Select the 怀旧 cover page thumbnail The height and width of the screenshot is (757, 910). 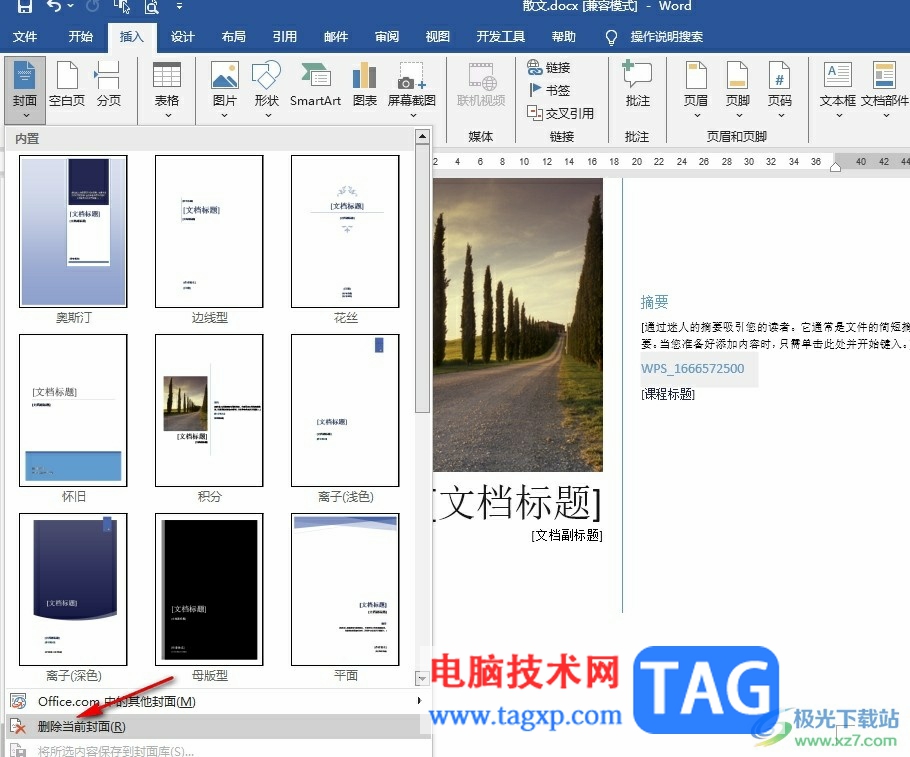click(x=73, y=410)
